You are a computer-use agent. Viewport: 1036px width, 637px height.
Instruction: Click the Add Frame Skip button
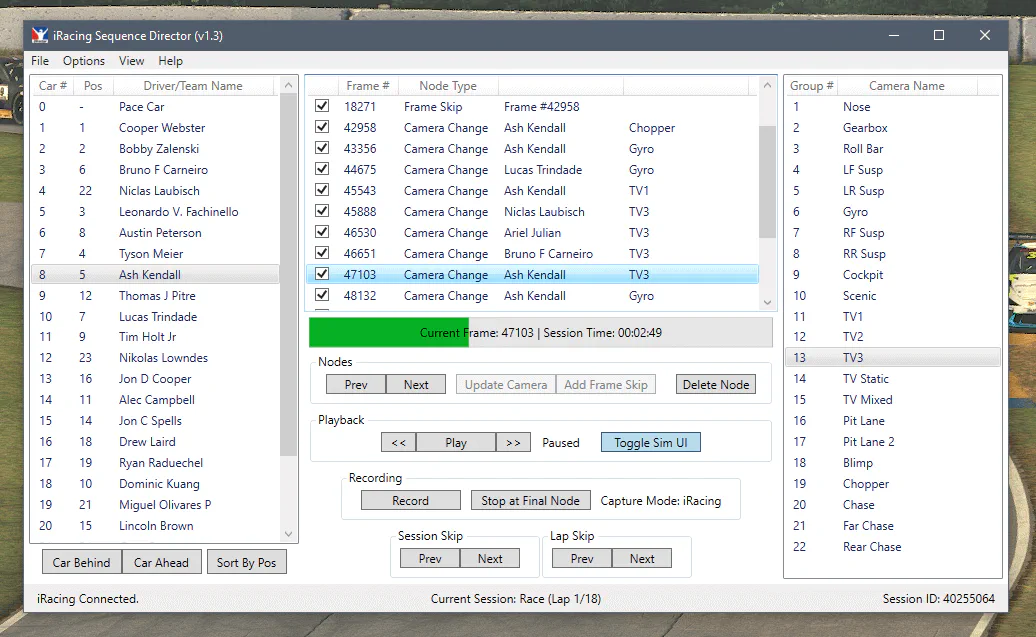[x=606, y=385]
